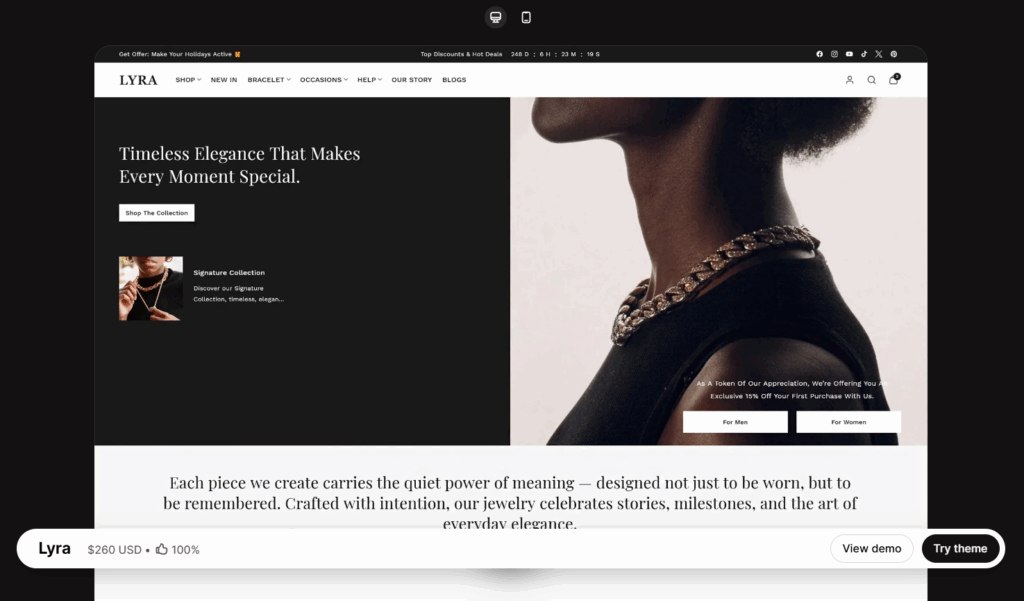Open the Pinterest social icon
1024x601 pixels.
[x=894, y=54]
